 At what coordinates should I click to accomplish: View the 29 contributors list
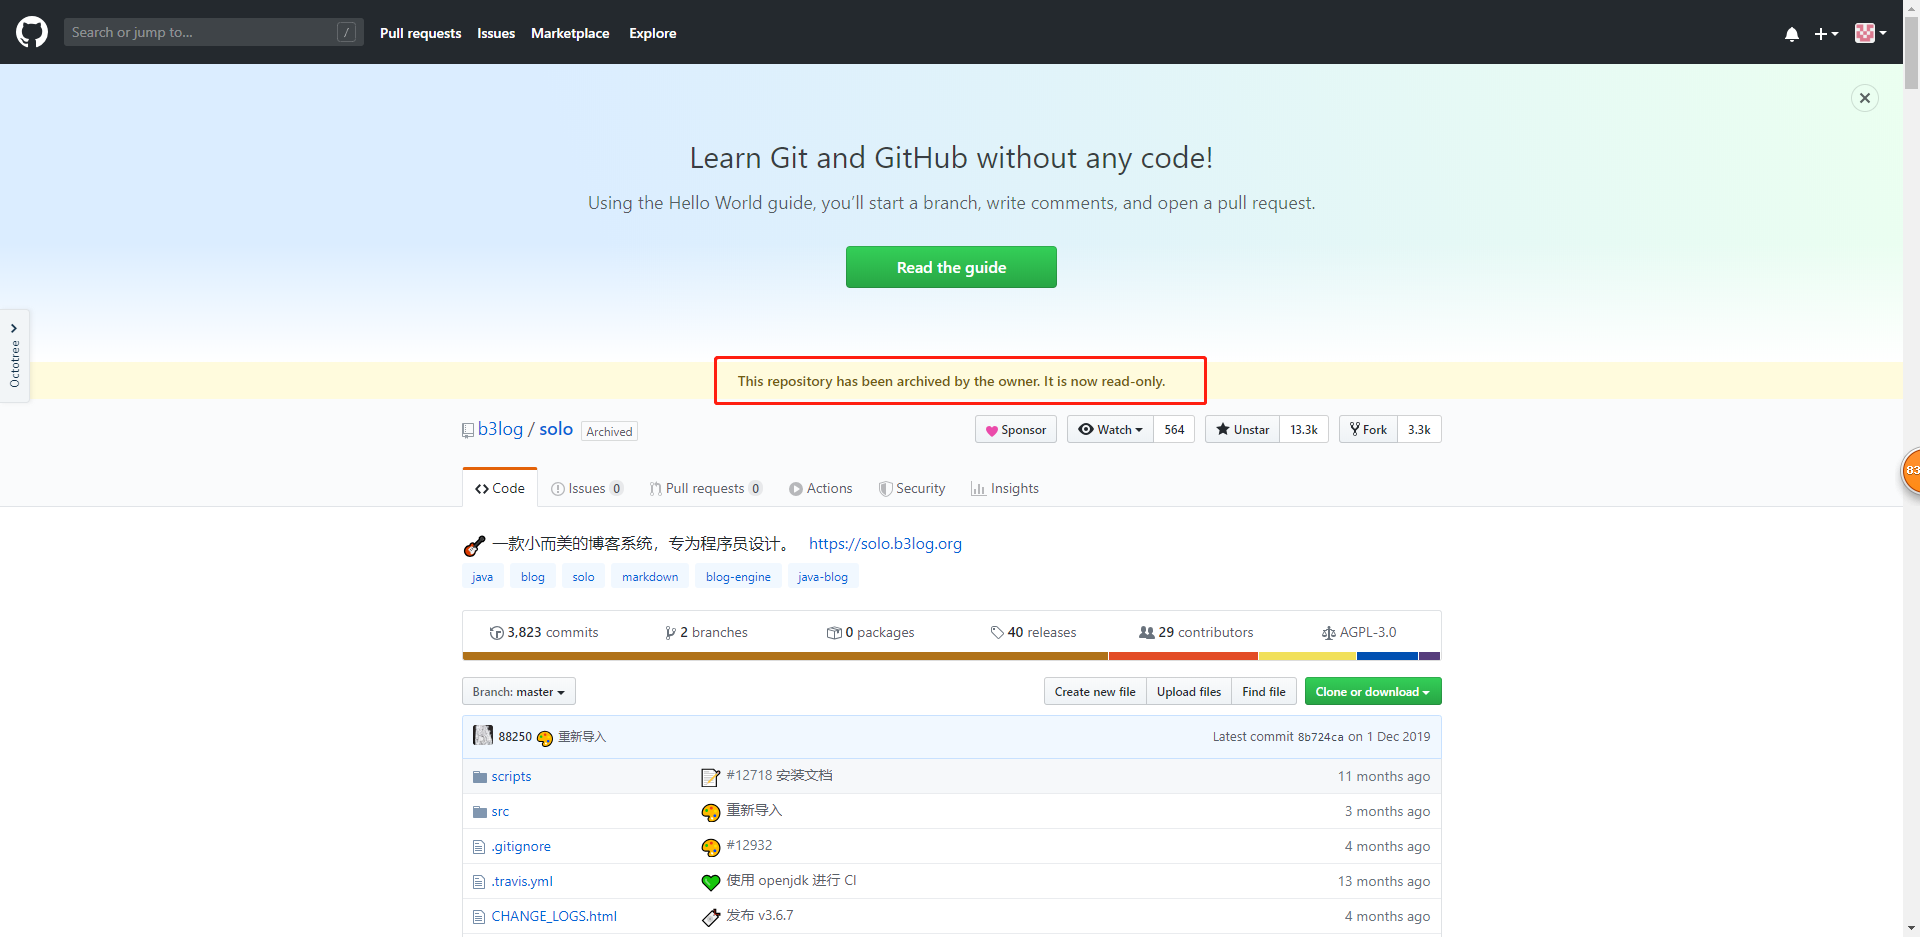click(x=1196, y=632)
